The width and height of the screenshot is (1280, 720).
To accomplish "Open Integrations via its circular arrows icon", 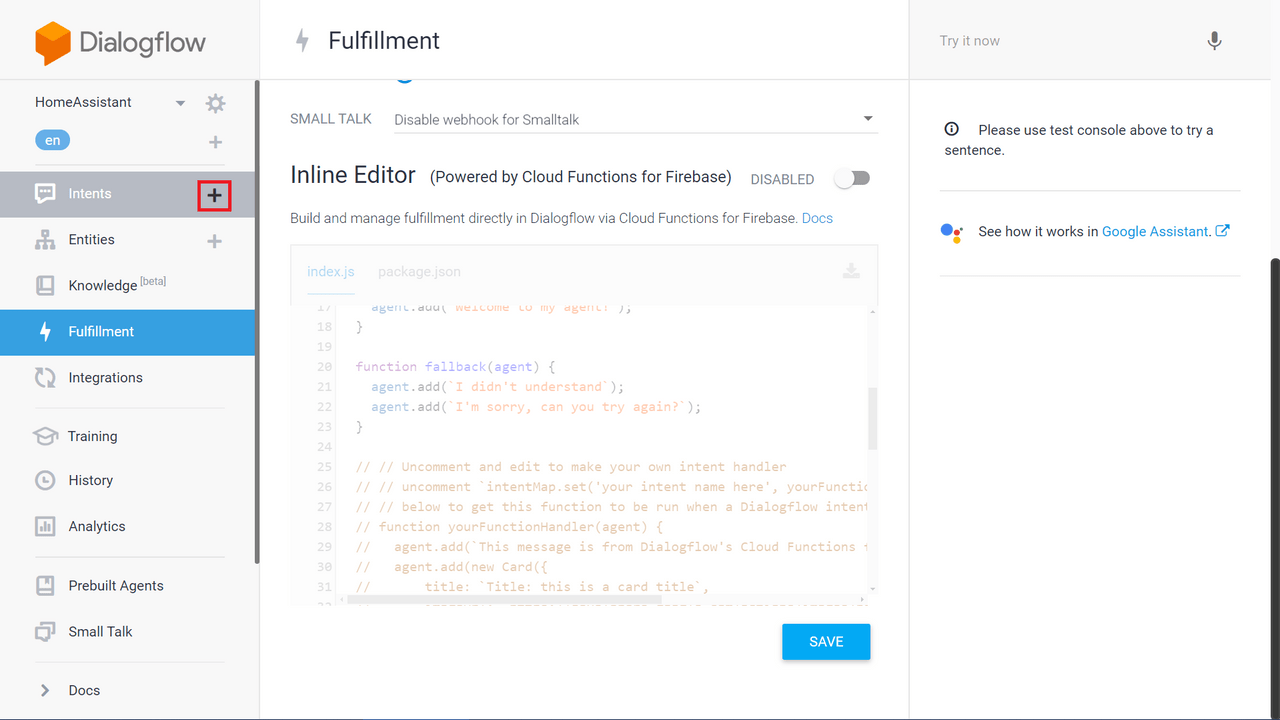I will (45, 378).
